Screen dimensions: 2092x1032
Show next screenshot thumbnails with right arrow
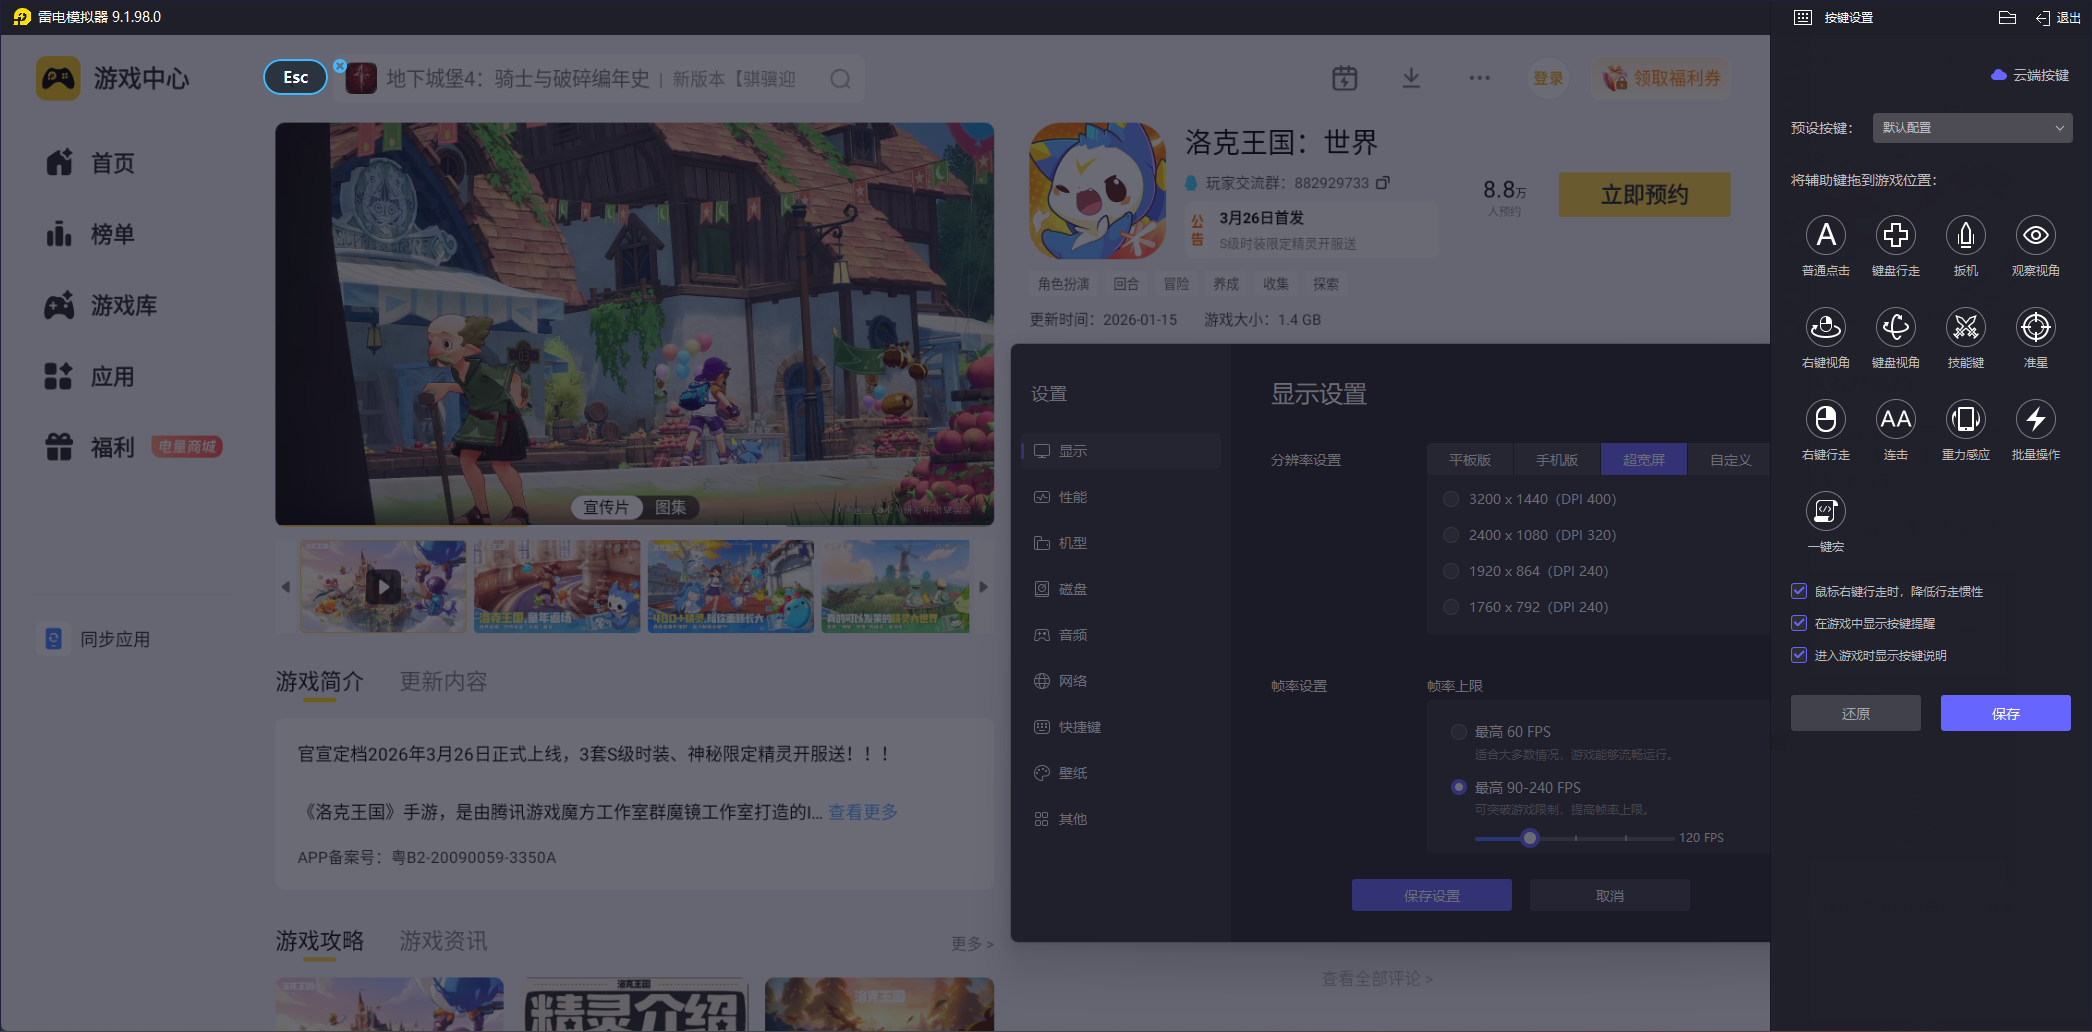pyautogui.click(x=983, y=587)
